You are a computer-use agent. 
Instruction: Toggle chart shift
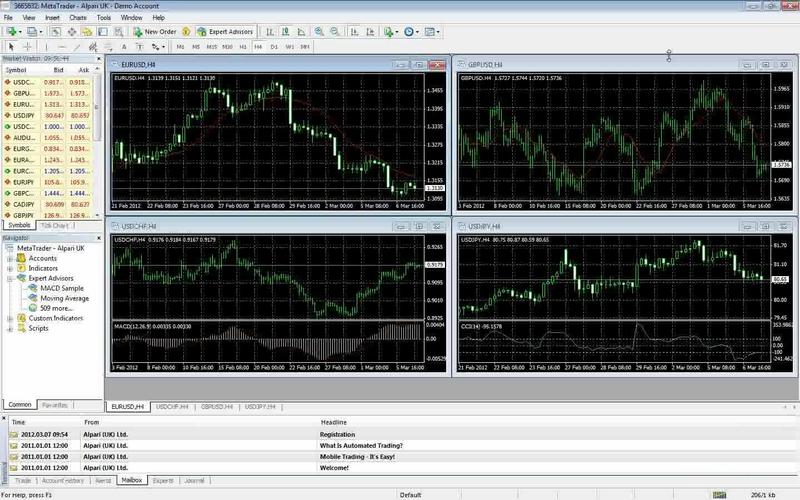[370, 32]
